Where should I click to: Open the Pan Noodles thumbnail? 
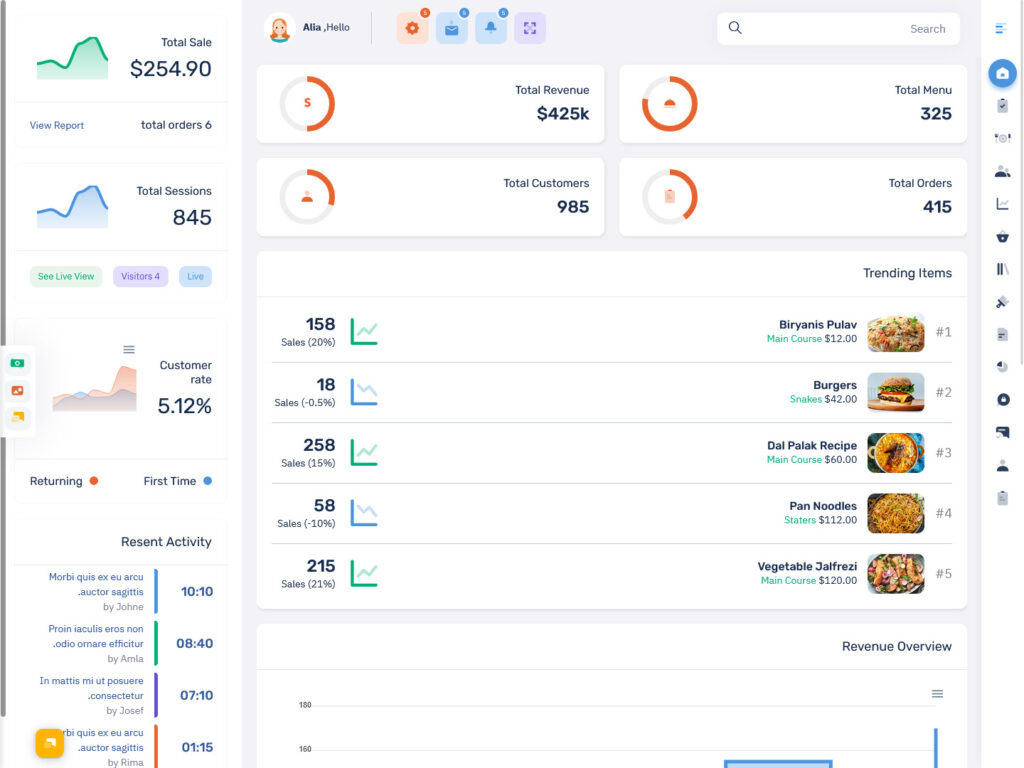pyautogui.click(x=895, y=513)
